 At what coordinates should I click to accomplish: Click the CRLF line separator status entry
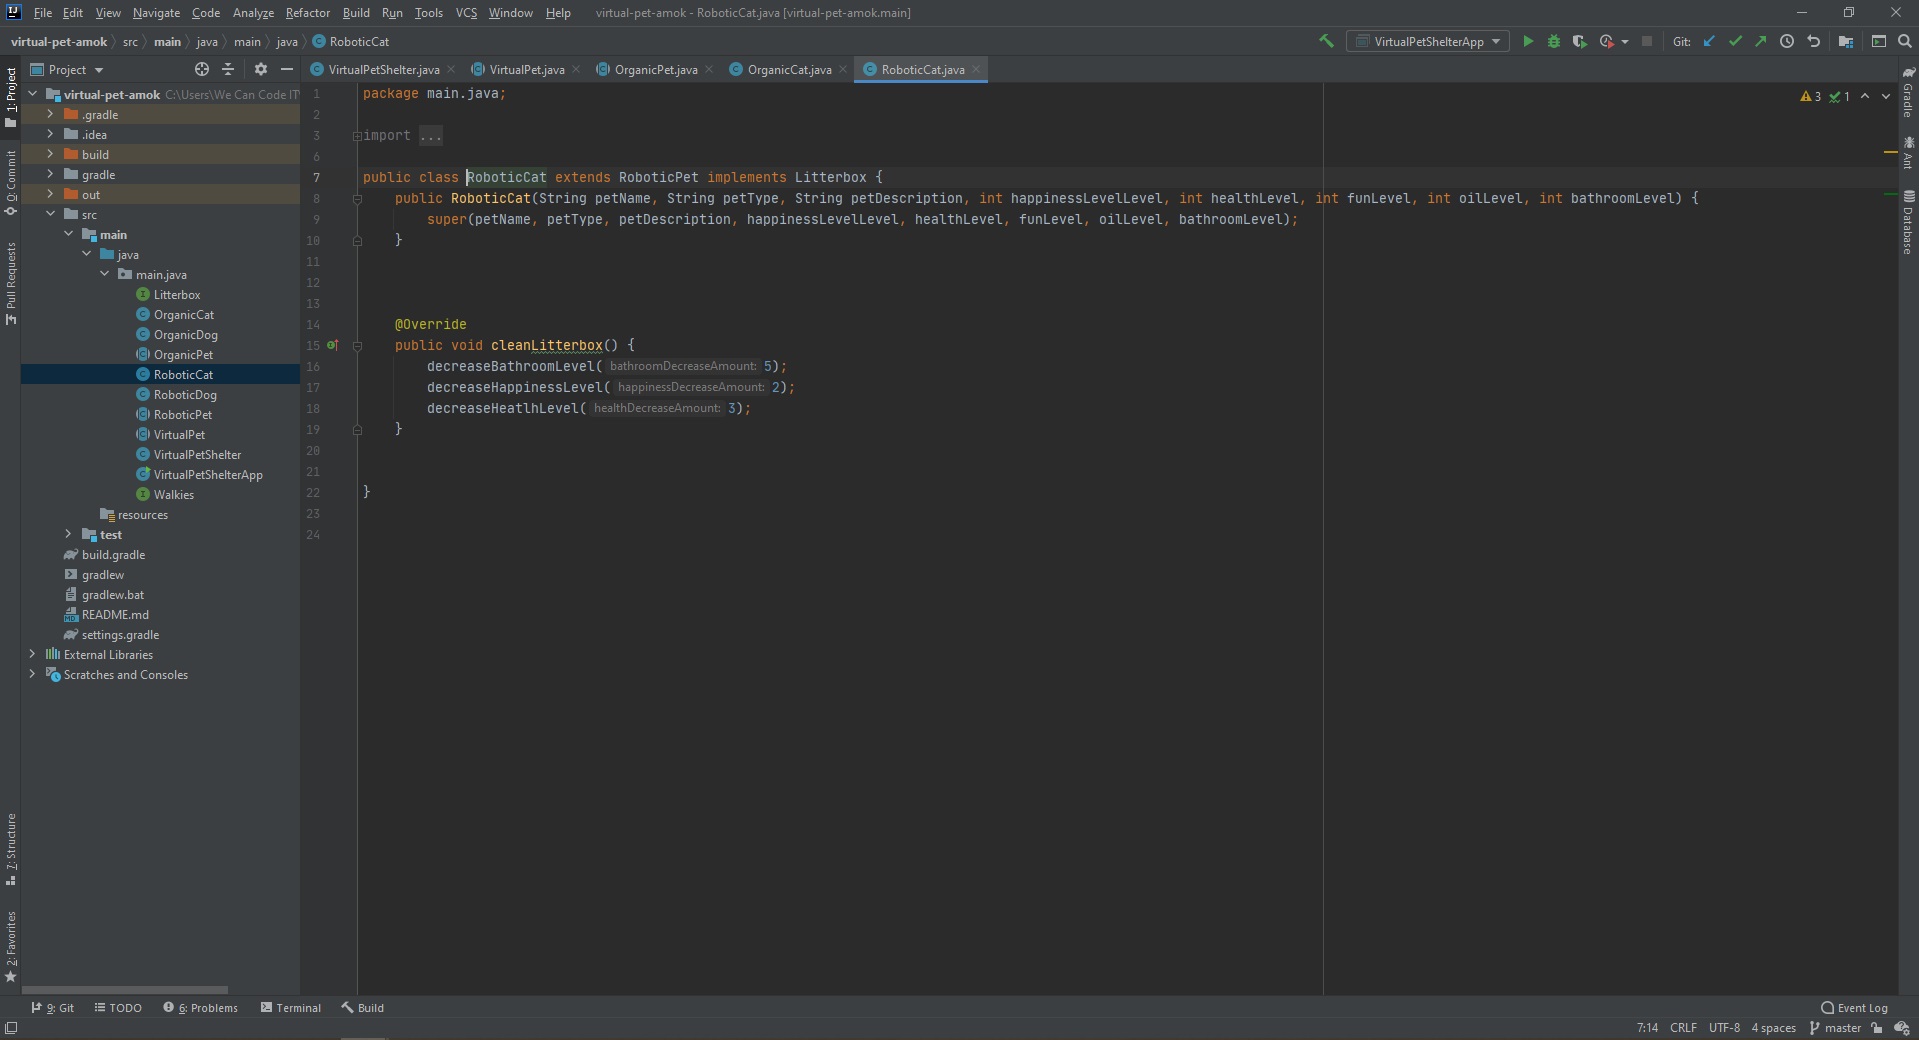coord(1683,1028)
